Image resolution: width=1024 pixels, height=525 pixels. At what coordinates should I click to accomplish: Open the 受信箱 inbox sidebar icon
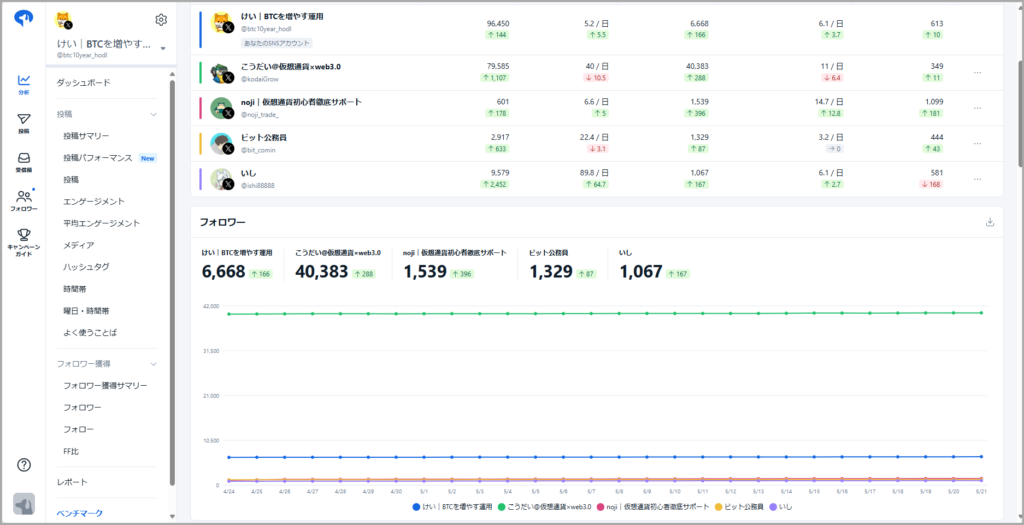tap(24, 162)
